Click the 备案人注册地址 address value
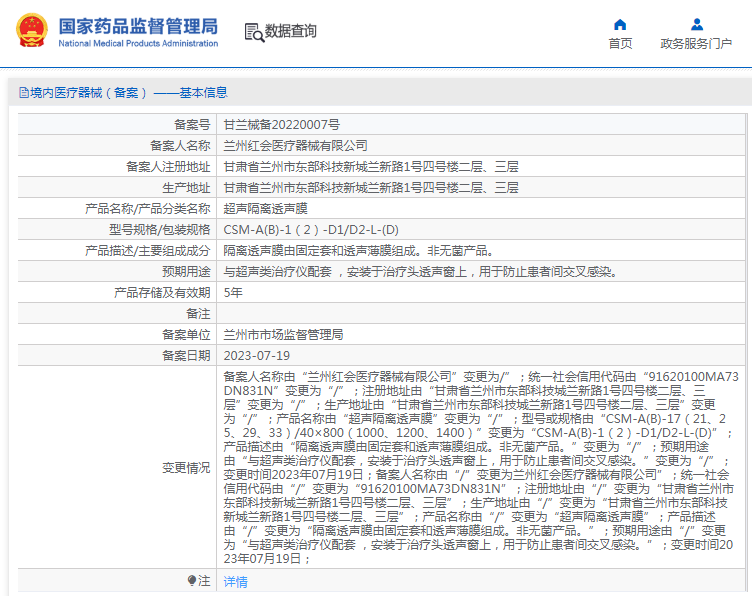Viewport: 752px width, 596px height. tap(371, 167)
